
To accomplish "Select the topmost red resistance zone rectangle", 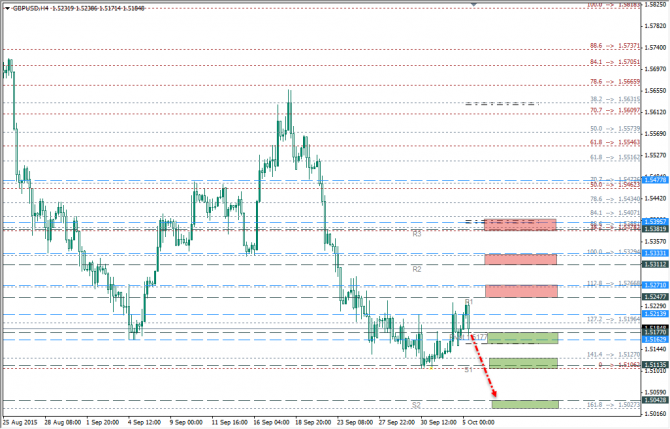I will [520, 225].
